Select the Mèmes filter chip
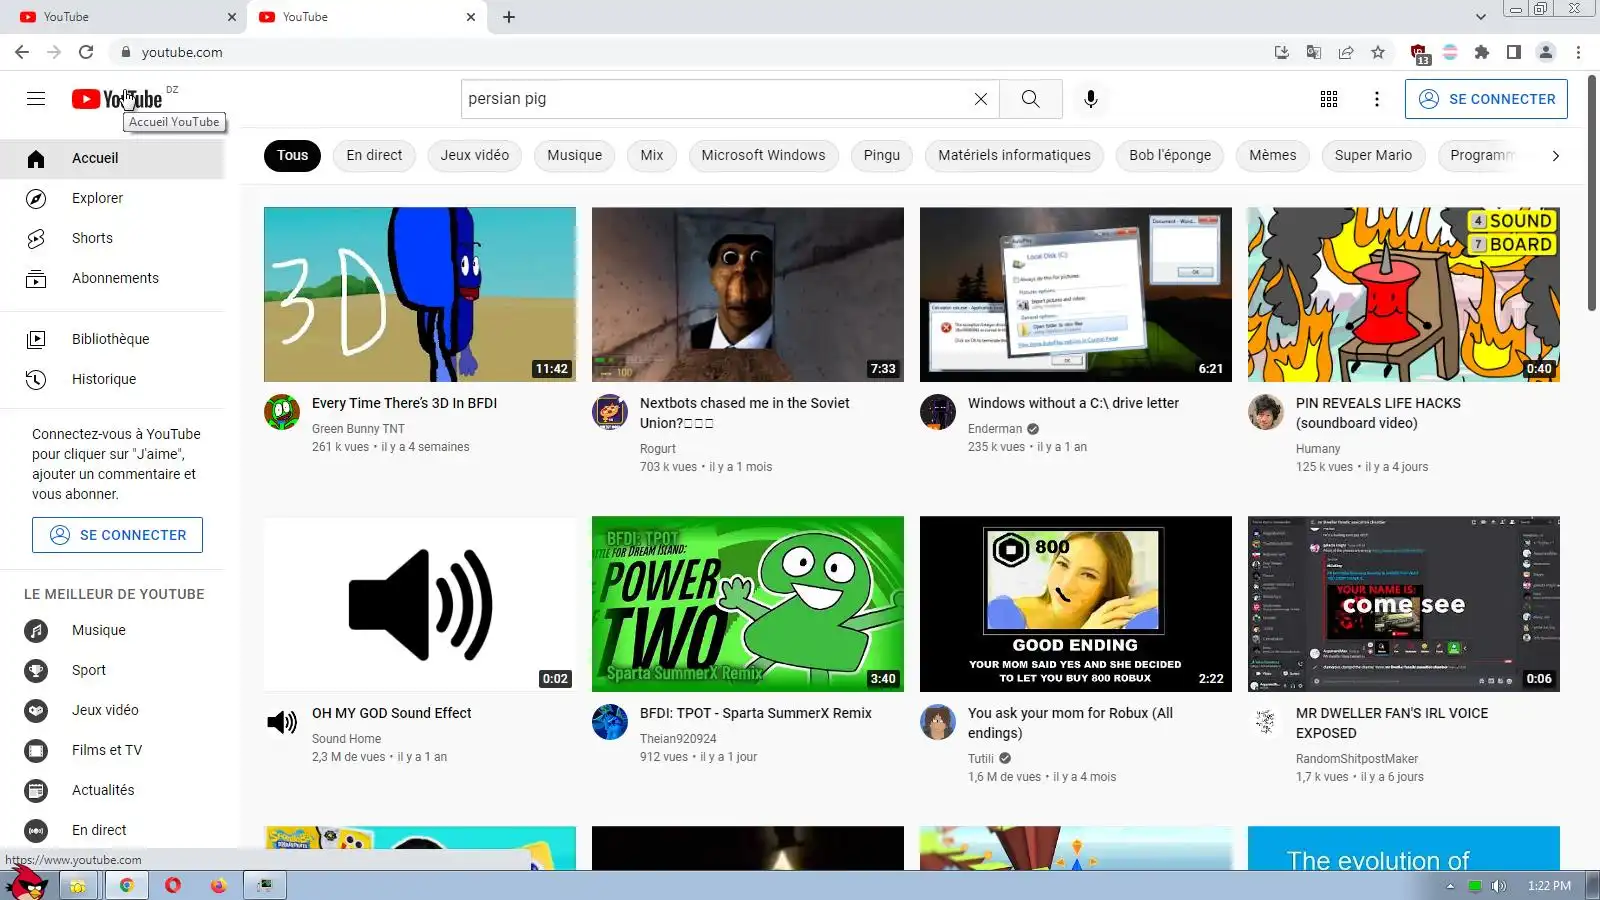This screenshot has width=1600, height=900. click(1273, 155)
